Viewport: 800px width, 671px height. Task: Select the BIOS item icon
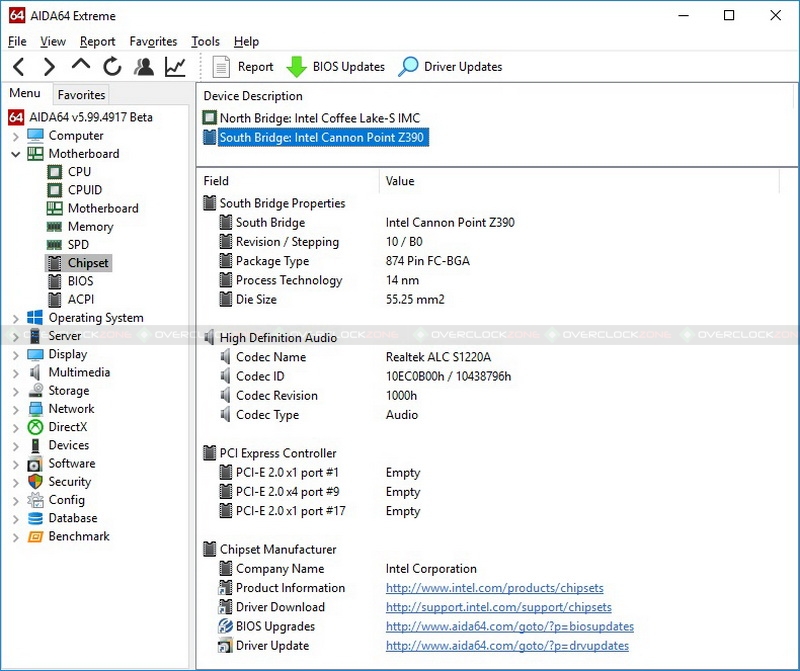[x=55, y=281]
